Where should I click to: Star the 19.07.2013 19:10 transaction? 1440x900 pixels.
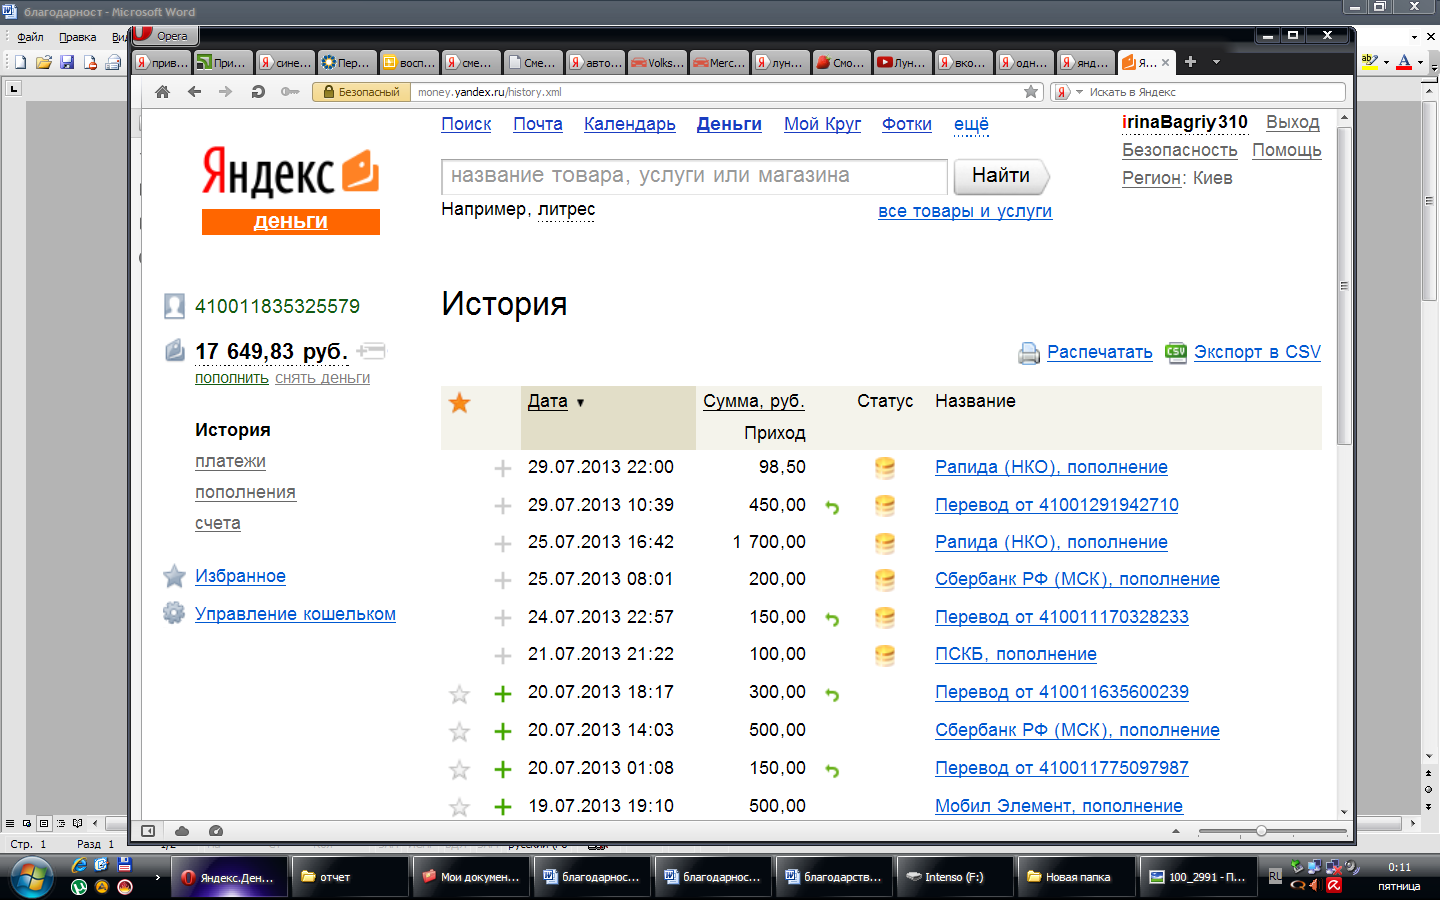[460, 807]
